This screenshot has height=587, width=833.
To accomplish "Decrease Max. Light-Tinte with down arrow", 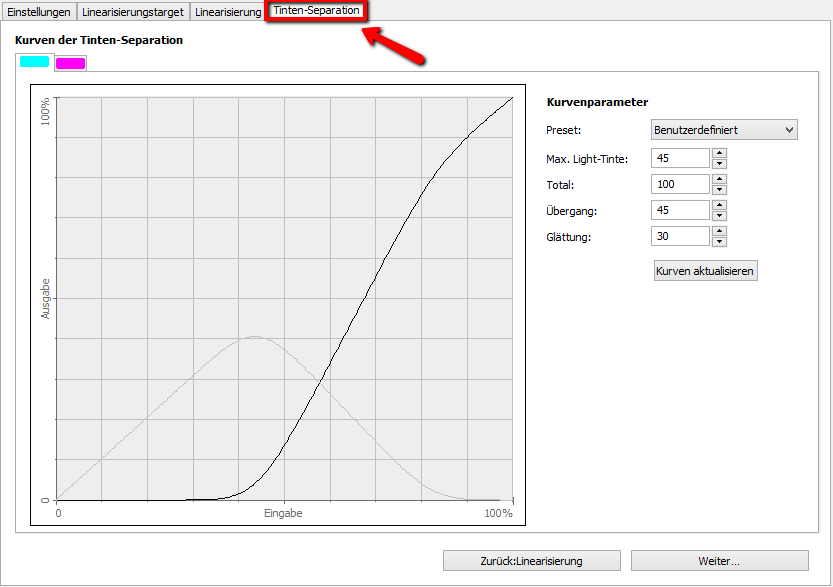I will [719, 163].
